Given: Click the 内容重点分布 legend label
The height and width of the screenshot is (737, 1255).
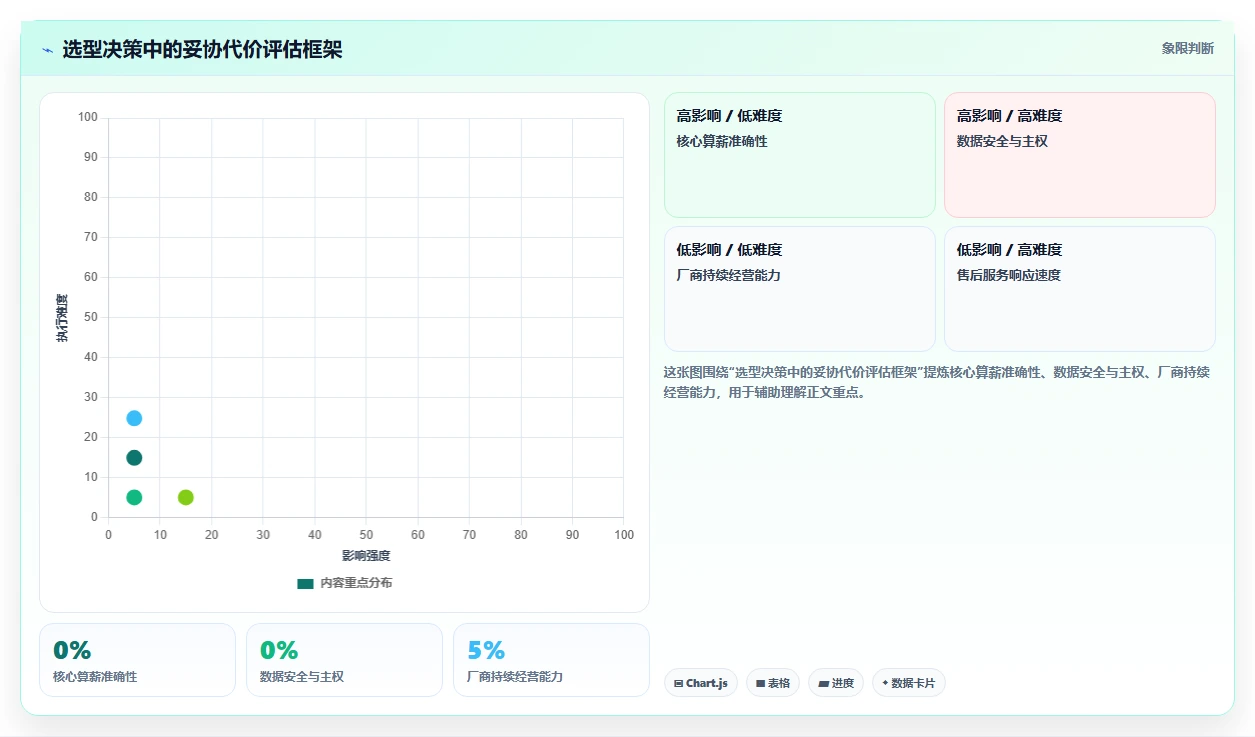Looking at the screenshot, I should [x=356, y=583].
